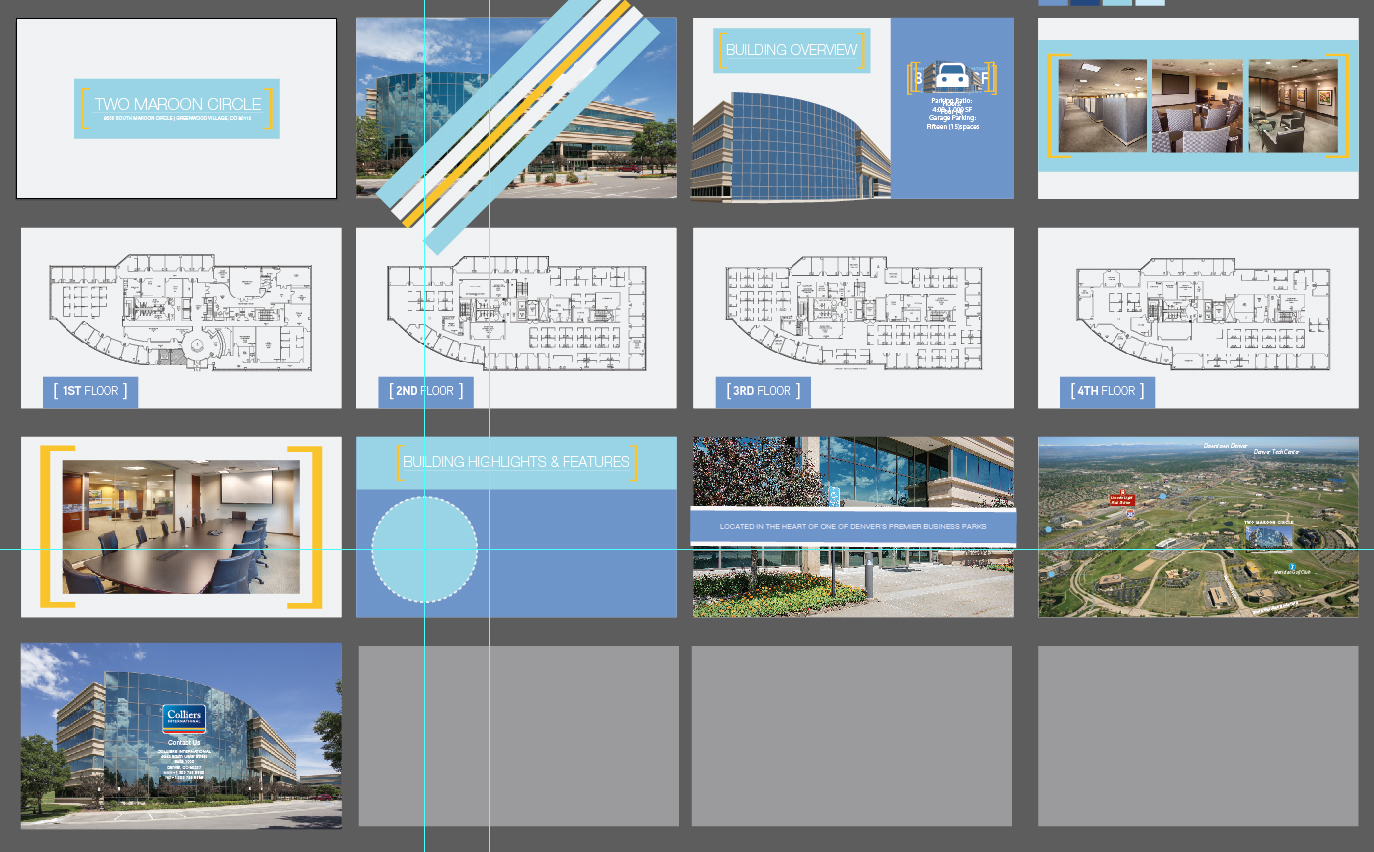Select the checkered-chairs meeting room photo
Image resolution: width=1374 pixels, height=852 pixels.
coord(1197,105)
